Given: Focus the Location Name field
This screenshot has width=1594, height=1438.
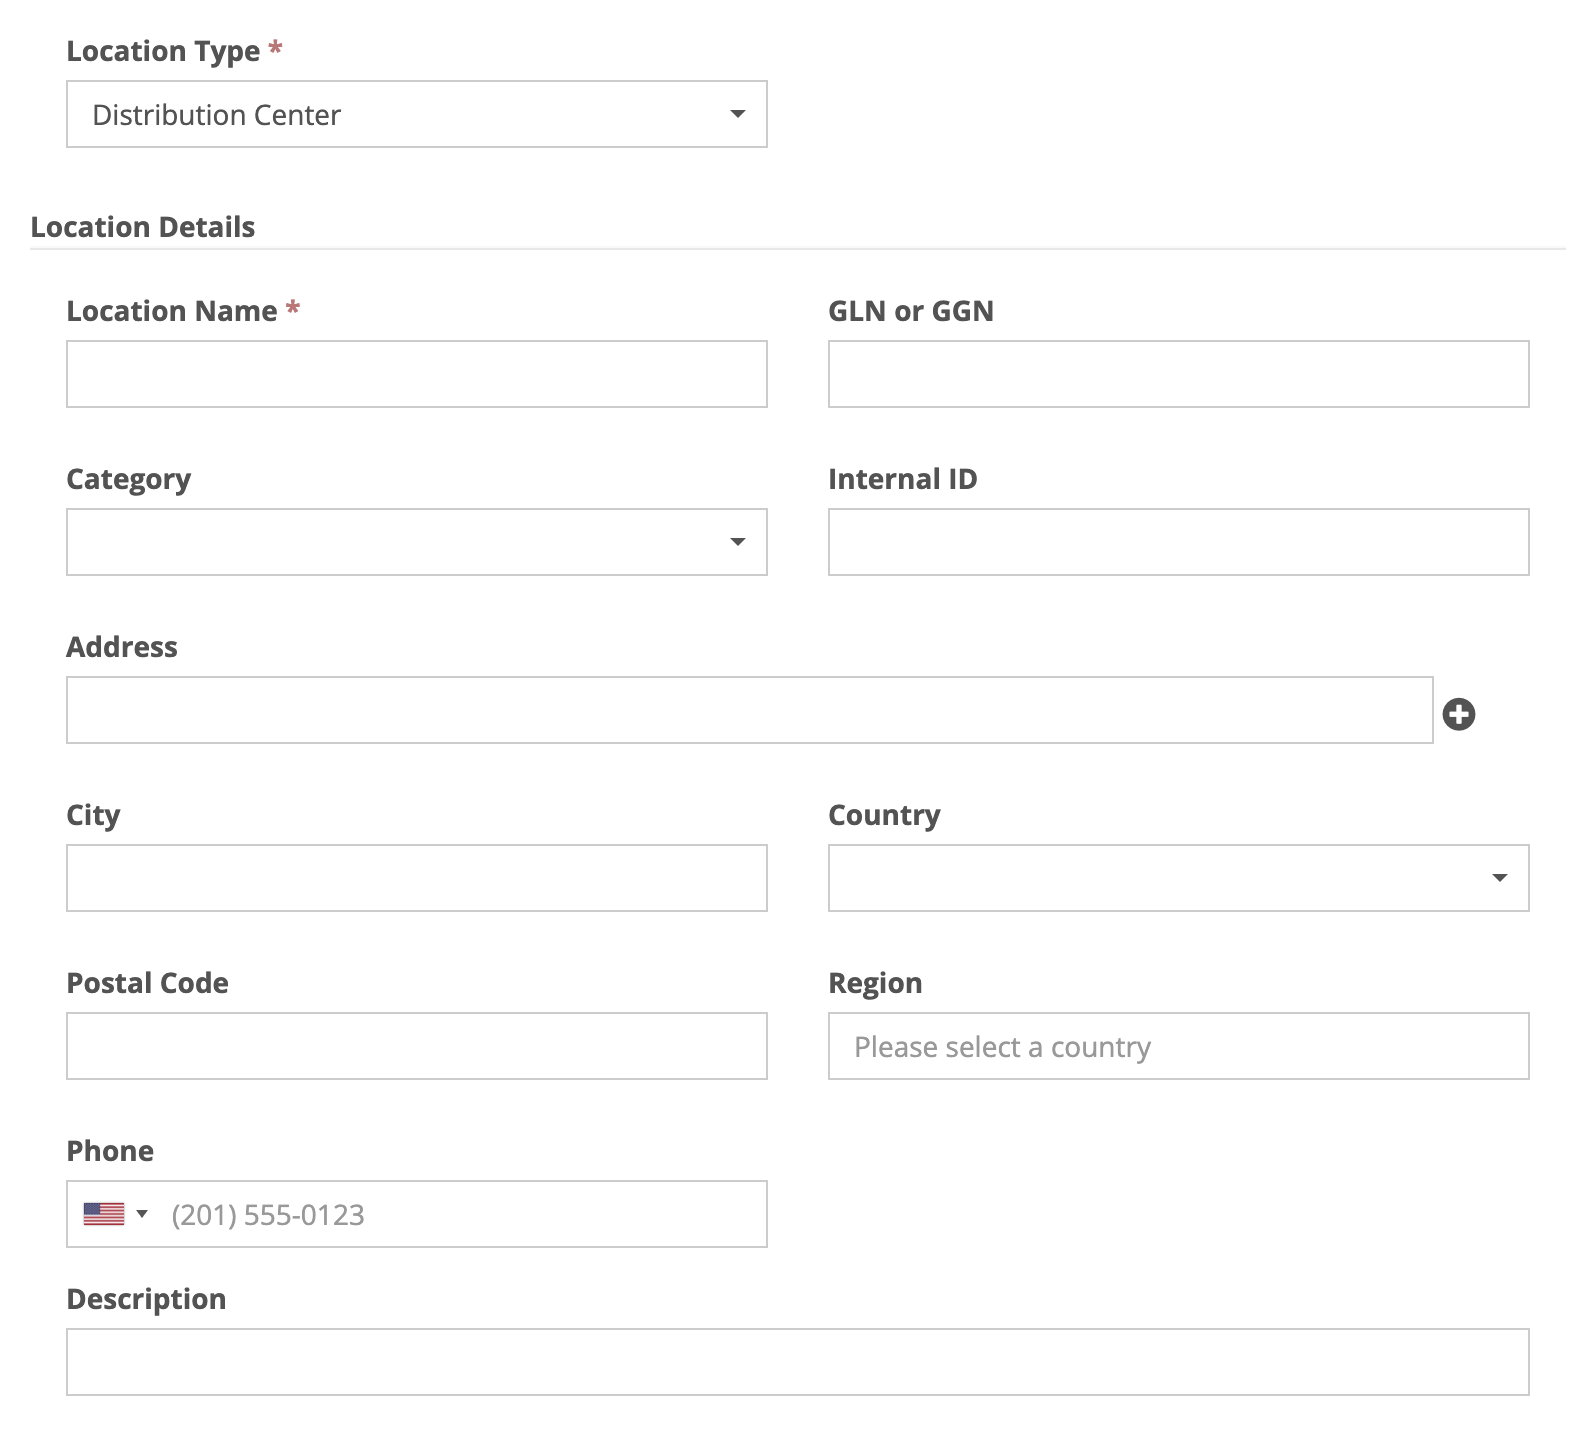Looking at the screenshot, I should pos(417,374).
